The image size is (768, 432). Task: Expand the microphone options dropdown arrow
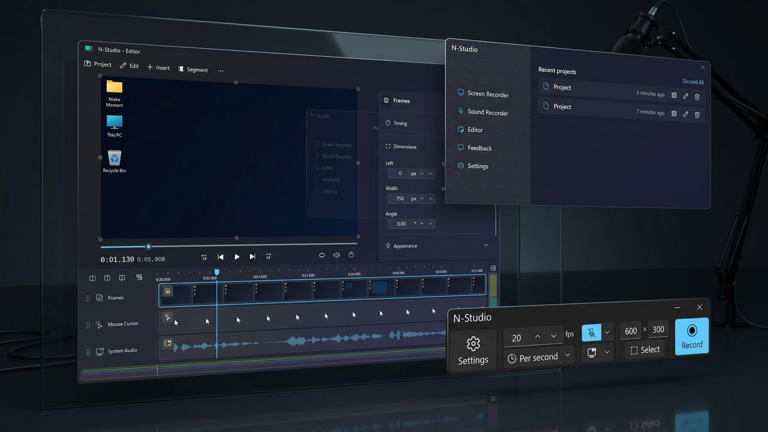point(607,333)
